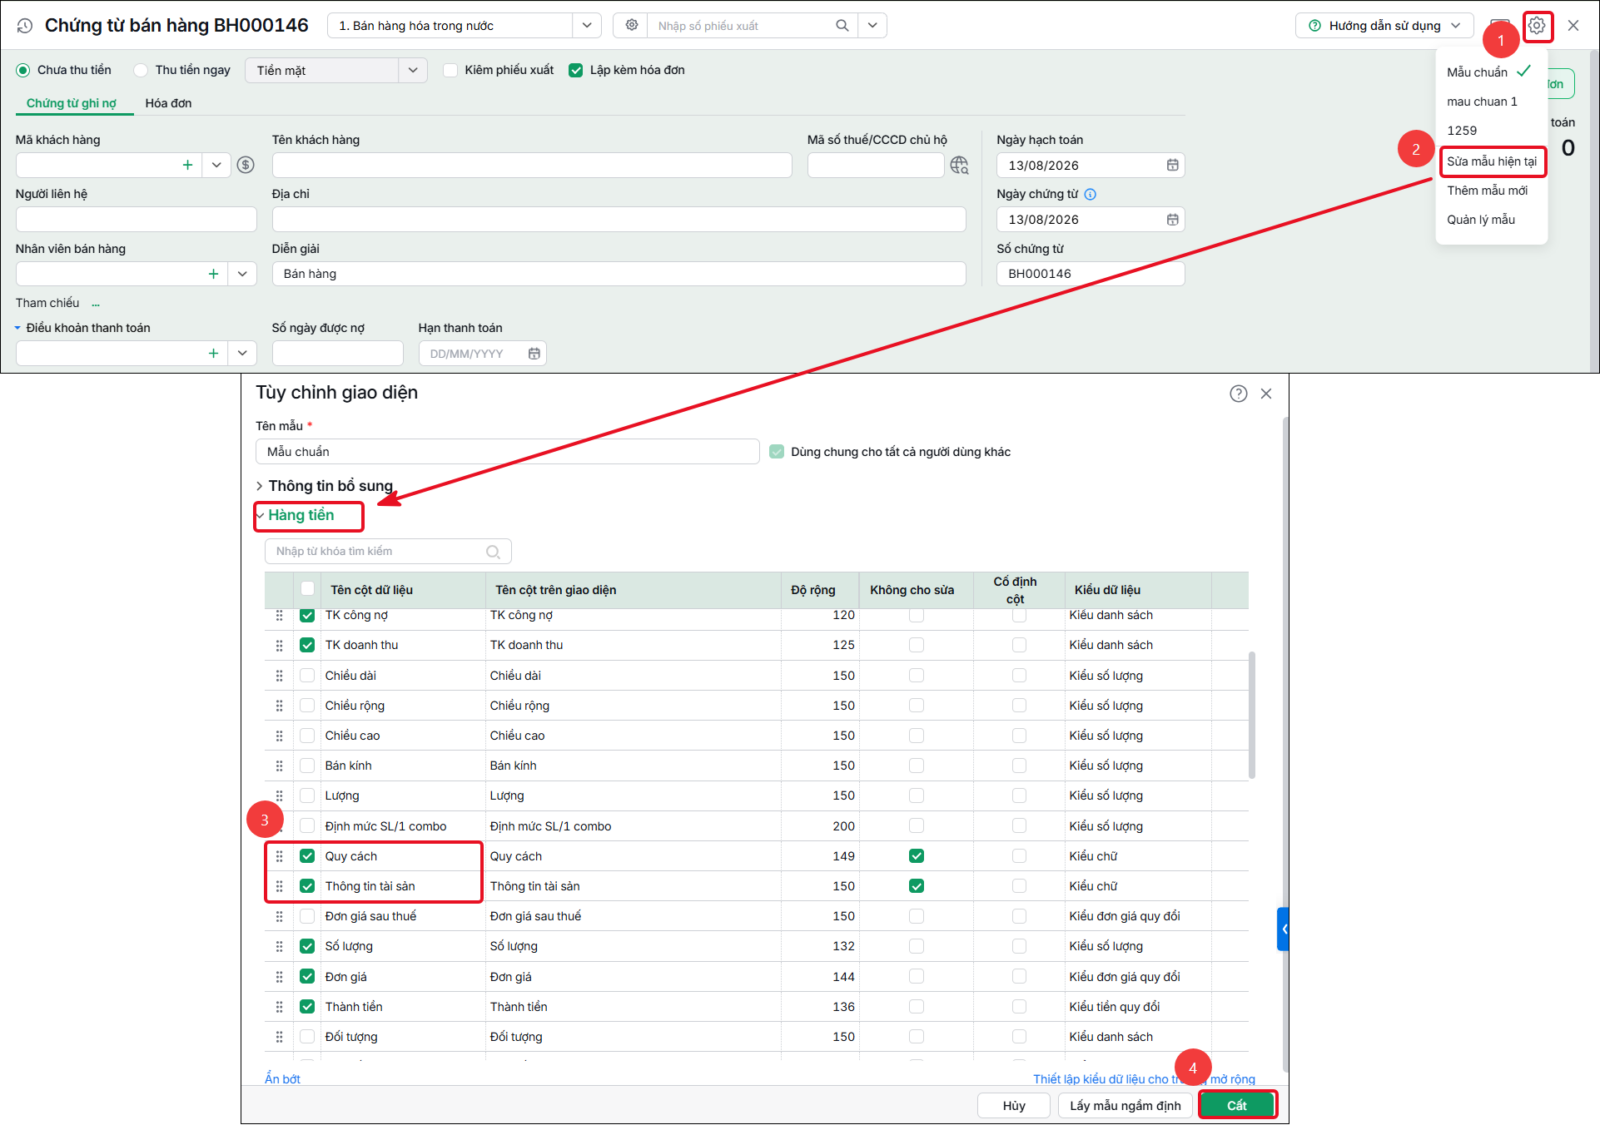
Task: Focus the Tên mẫu input field
Action: [507, 452]
